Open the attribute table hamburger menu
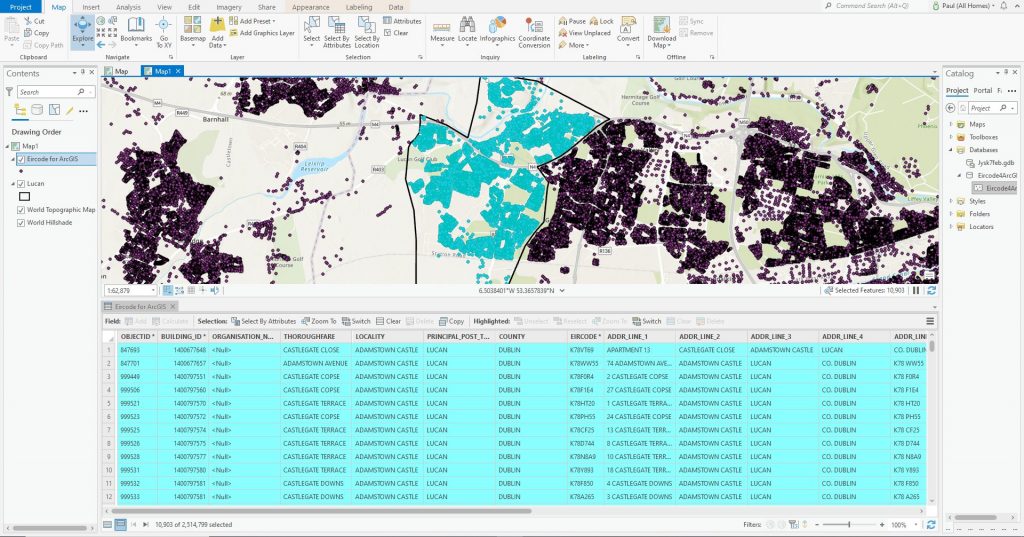1024x537 pixels. 930,321
